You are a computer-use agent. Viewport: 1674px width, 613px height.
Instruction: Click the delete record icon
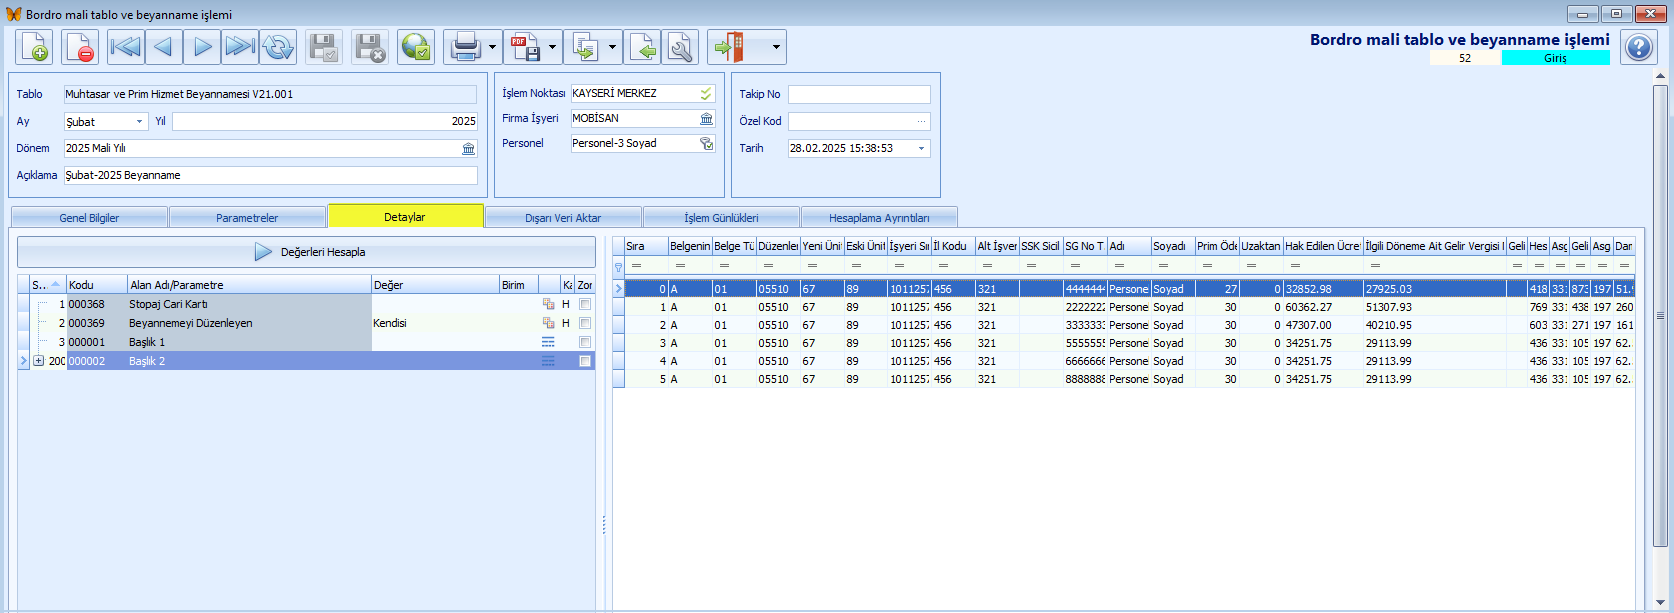80,47
